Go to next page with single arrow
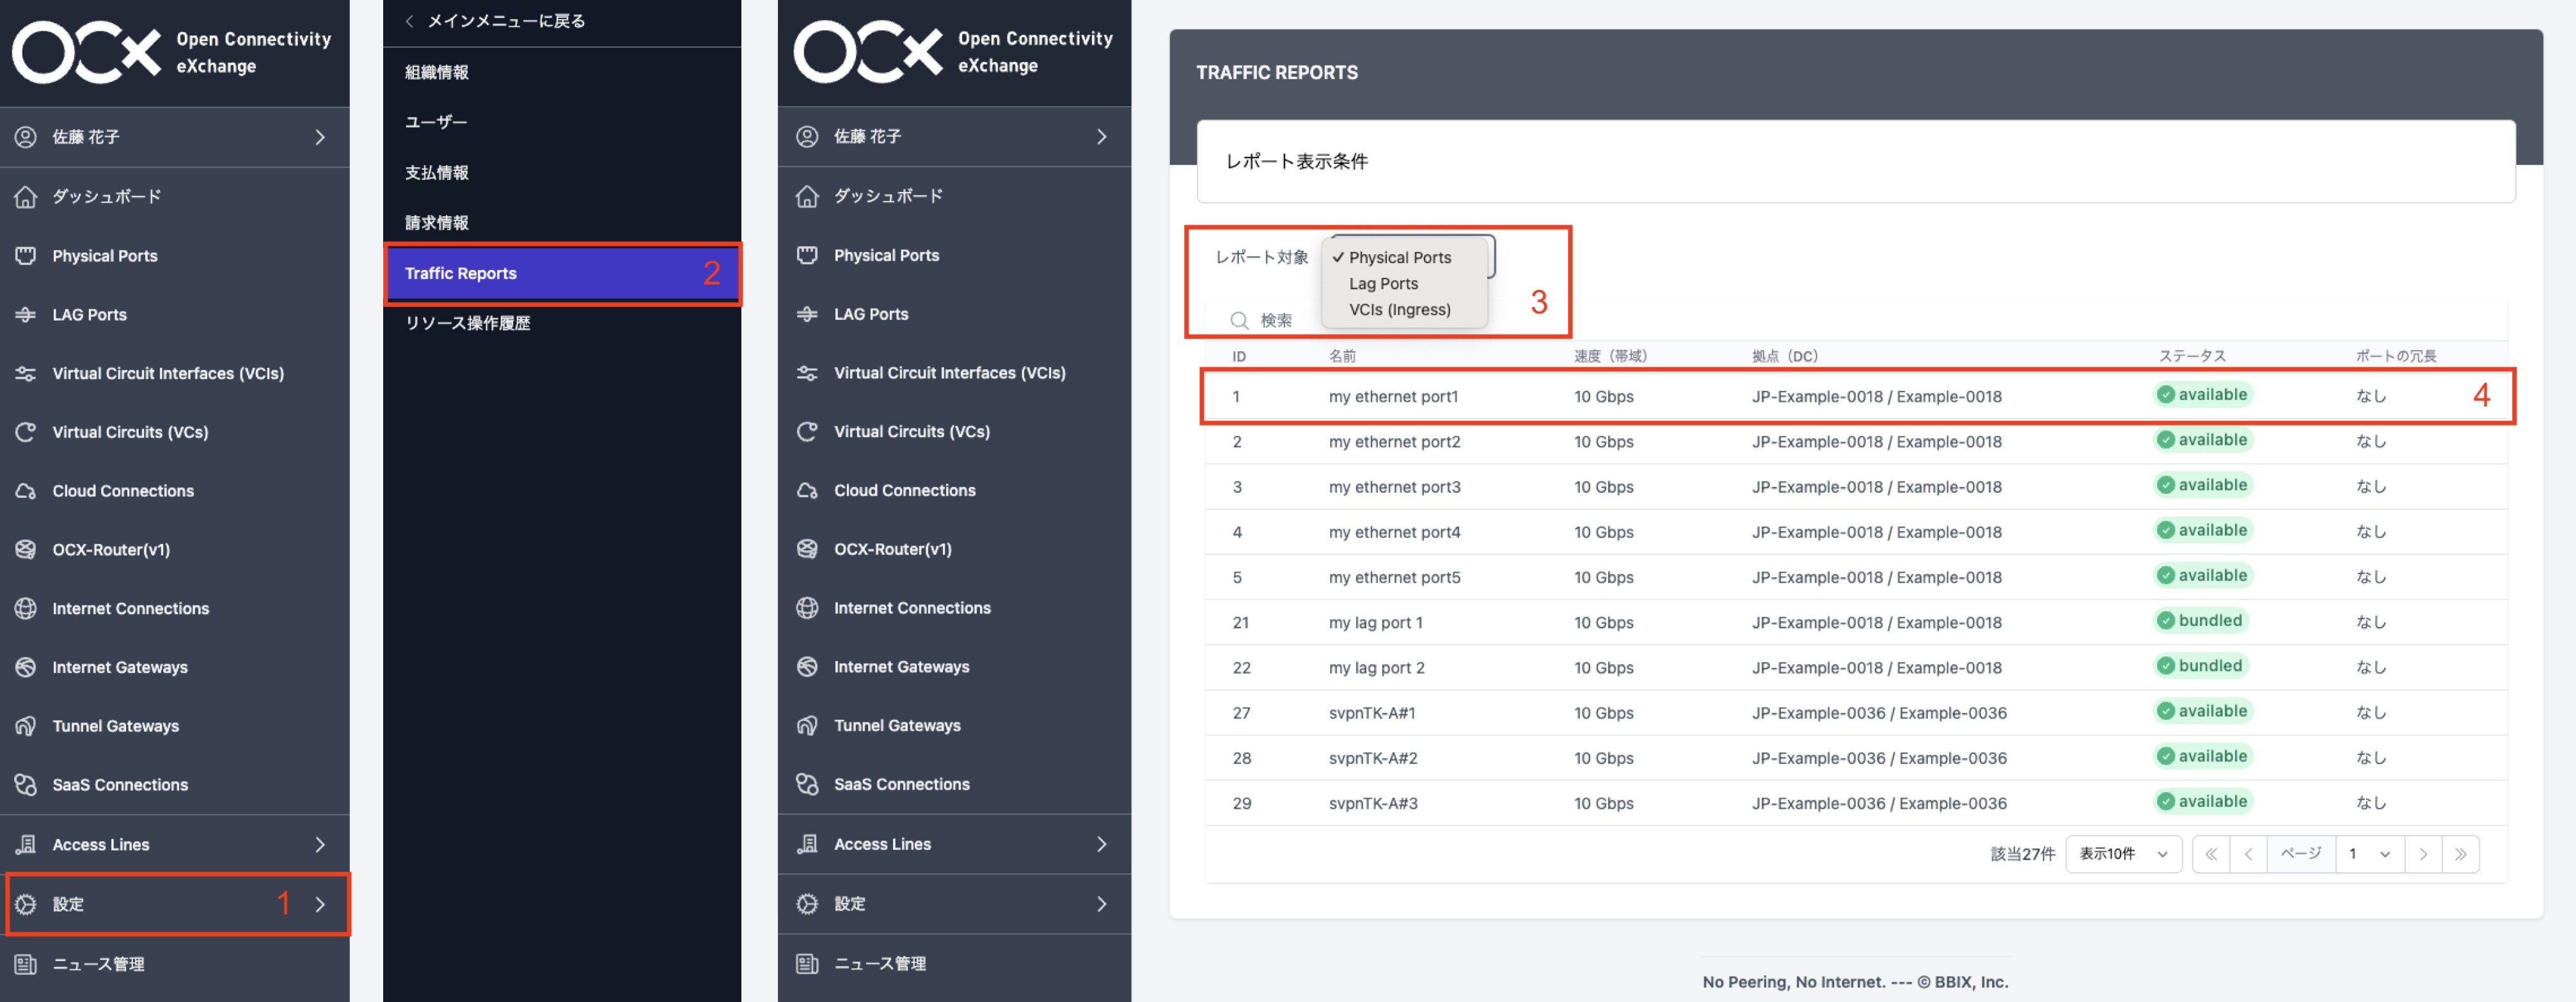The width and height of the screenshot is (2576, 1002). coord(2422,854)
